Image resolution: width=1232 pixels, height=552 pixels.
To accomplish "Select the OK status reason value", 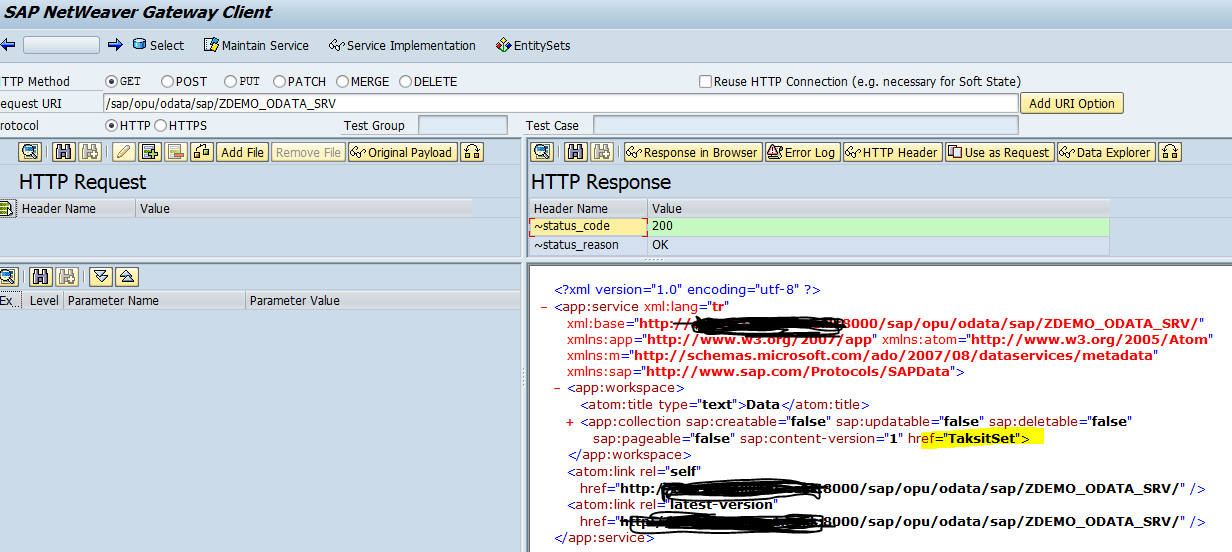I will tap(879, 245).
